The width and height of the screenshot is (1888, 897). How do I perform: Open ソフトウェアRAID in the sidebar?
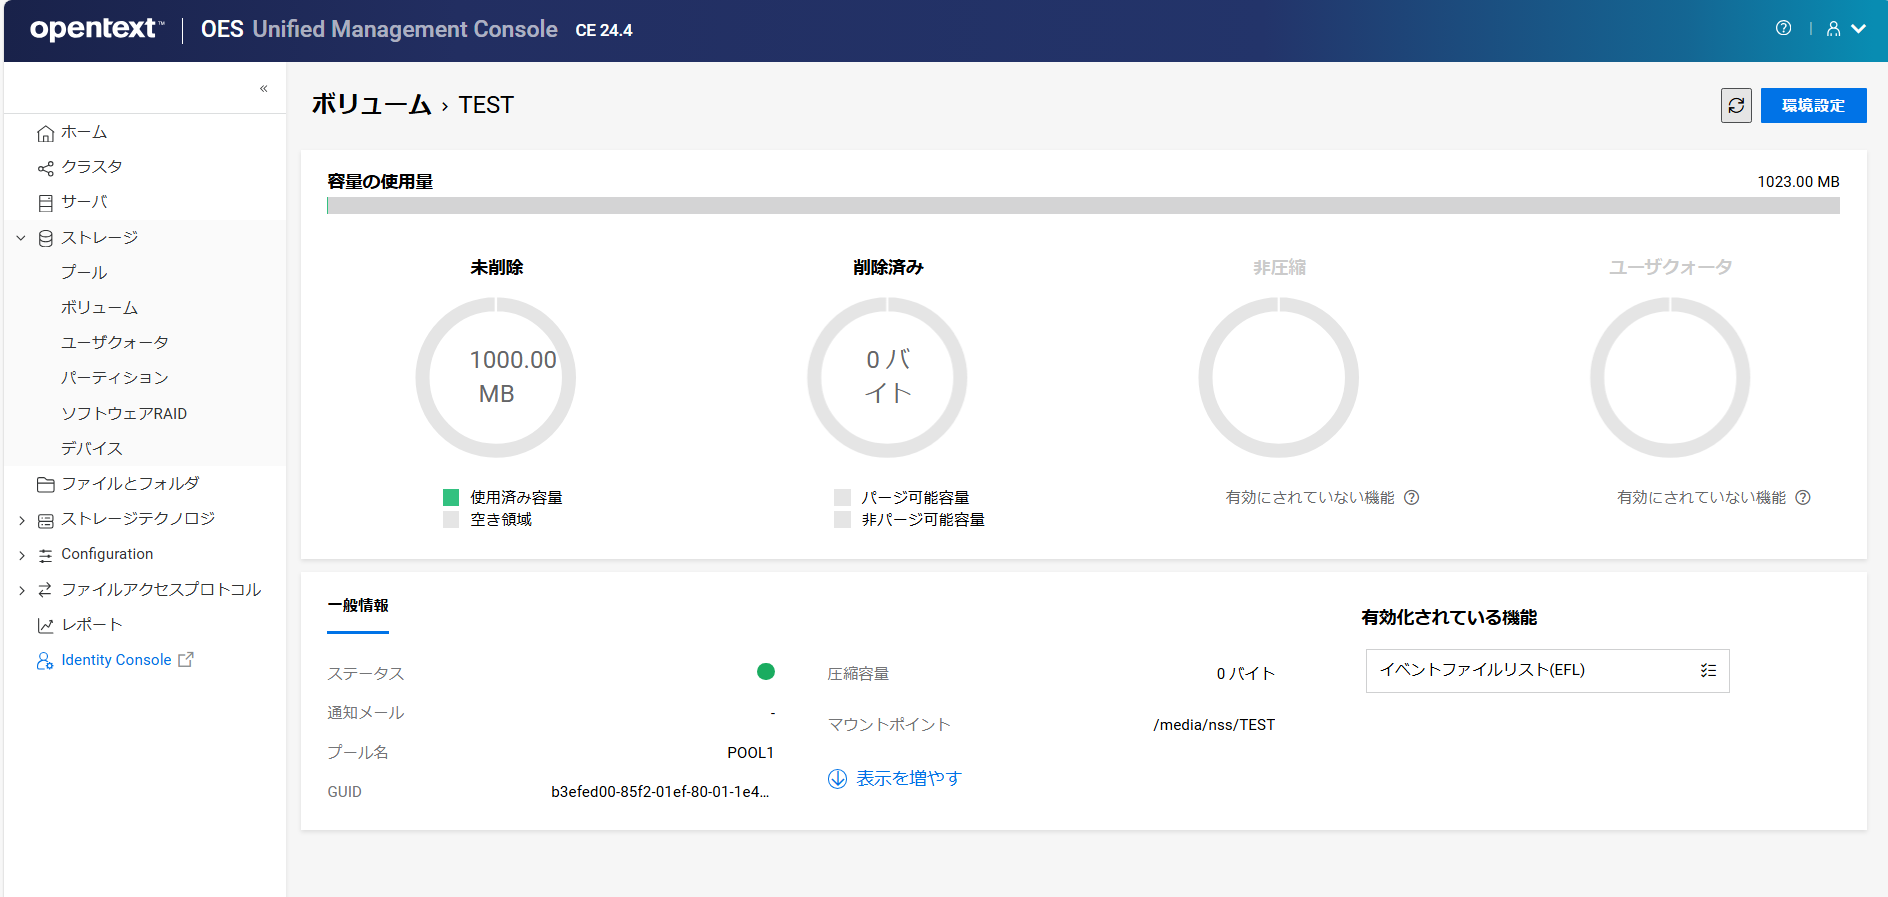[x=124, y=413]
